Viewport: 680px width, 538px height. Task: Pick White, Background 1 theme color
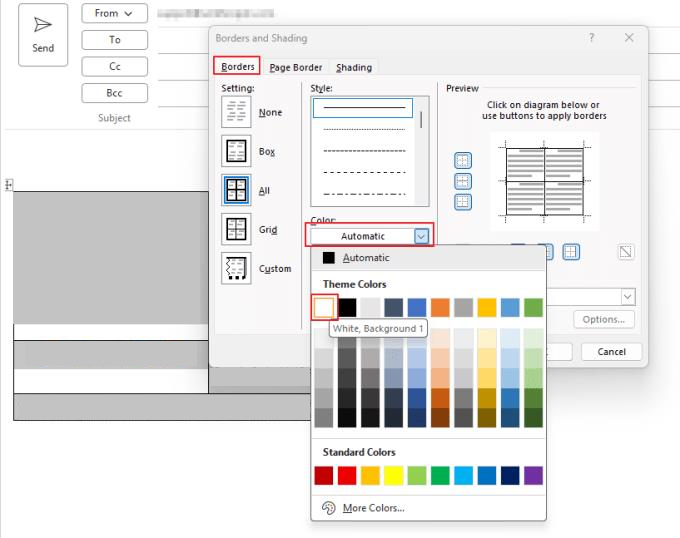point(324,307)
